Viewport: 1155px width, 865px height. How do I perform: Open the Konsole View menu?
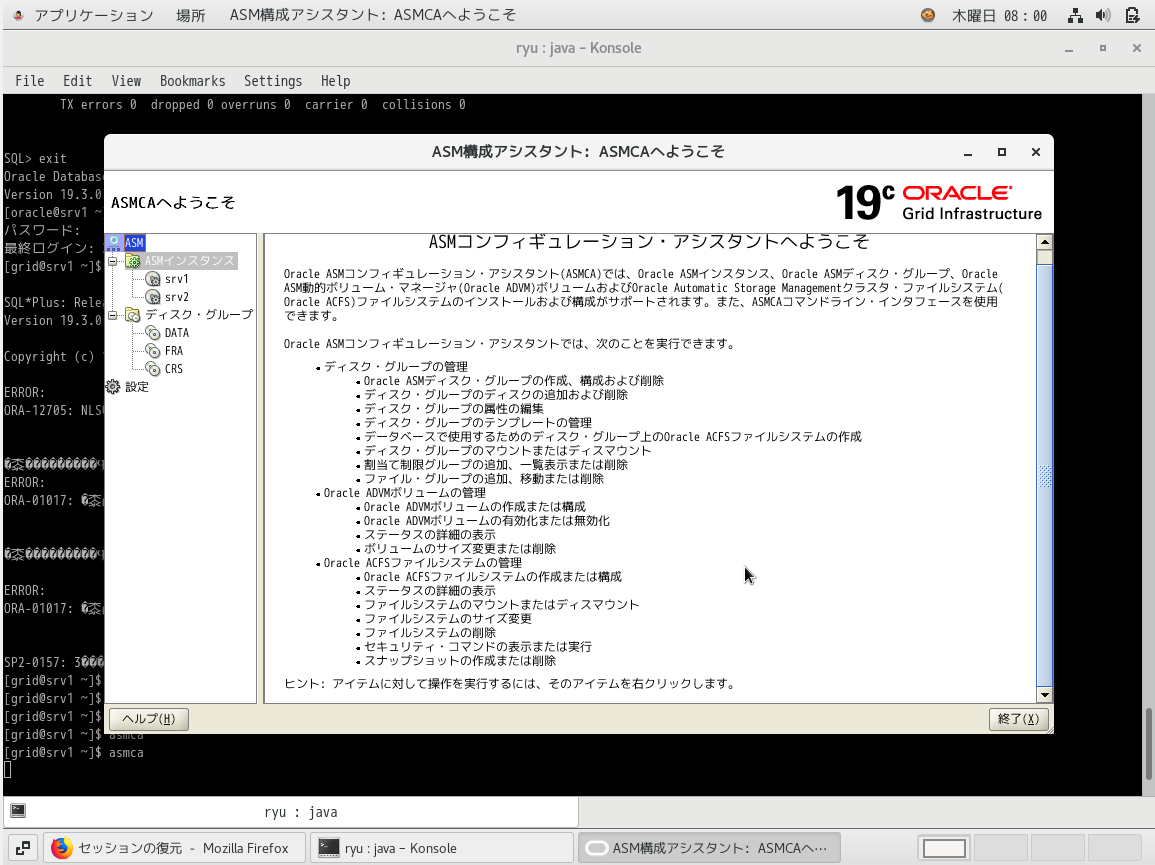pyautogui.click(x=126, y=81)
